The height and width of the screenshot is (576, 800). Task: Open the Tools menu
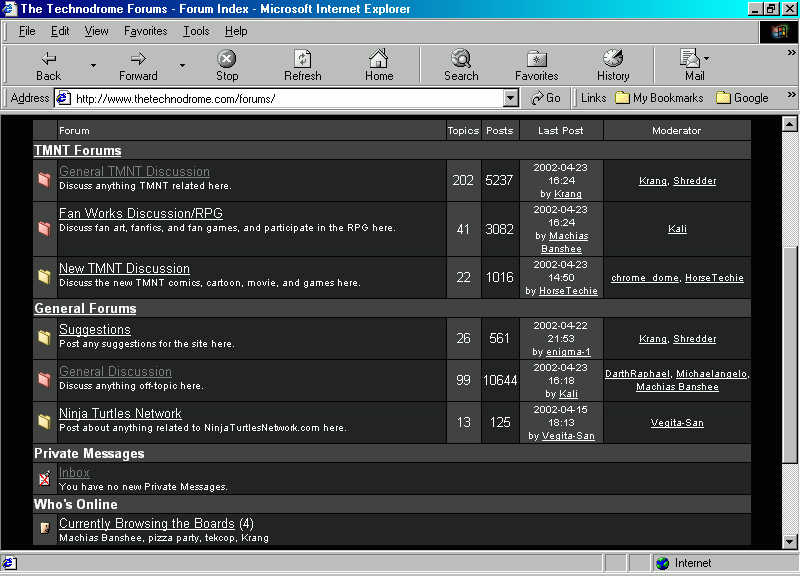pos(196,31)
